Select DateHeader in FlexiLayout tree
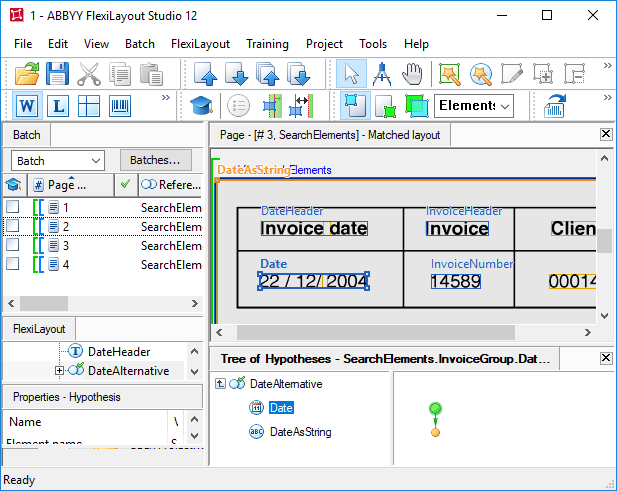 119,351
